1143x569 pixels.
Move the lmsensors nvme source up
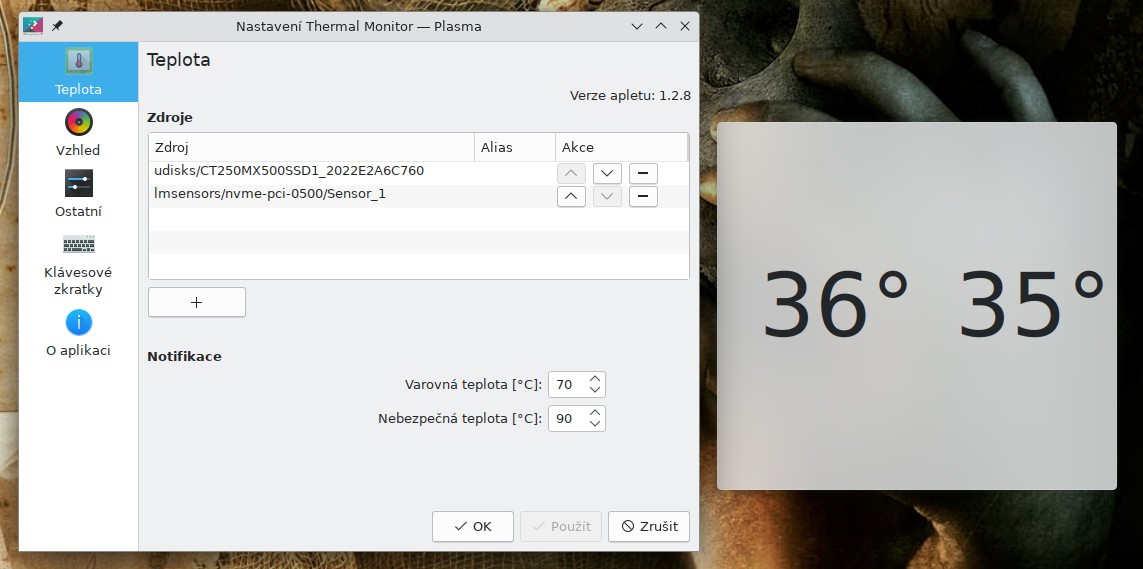click(571, 196)
